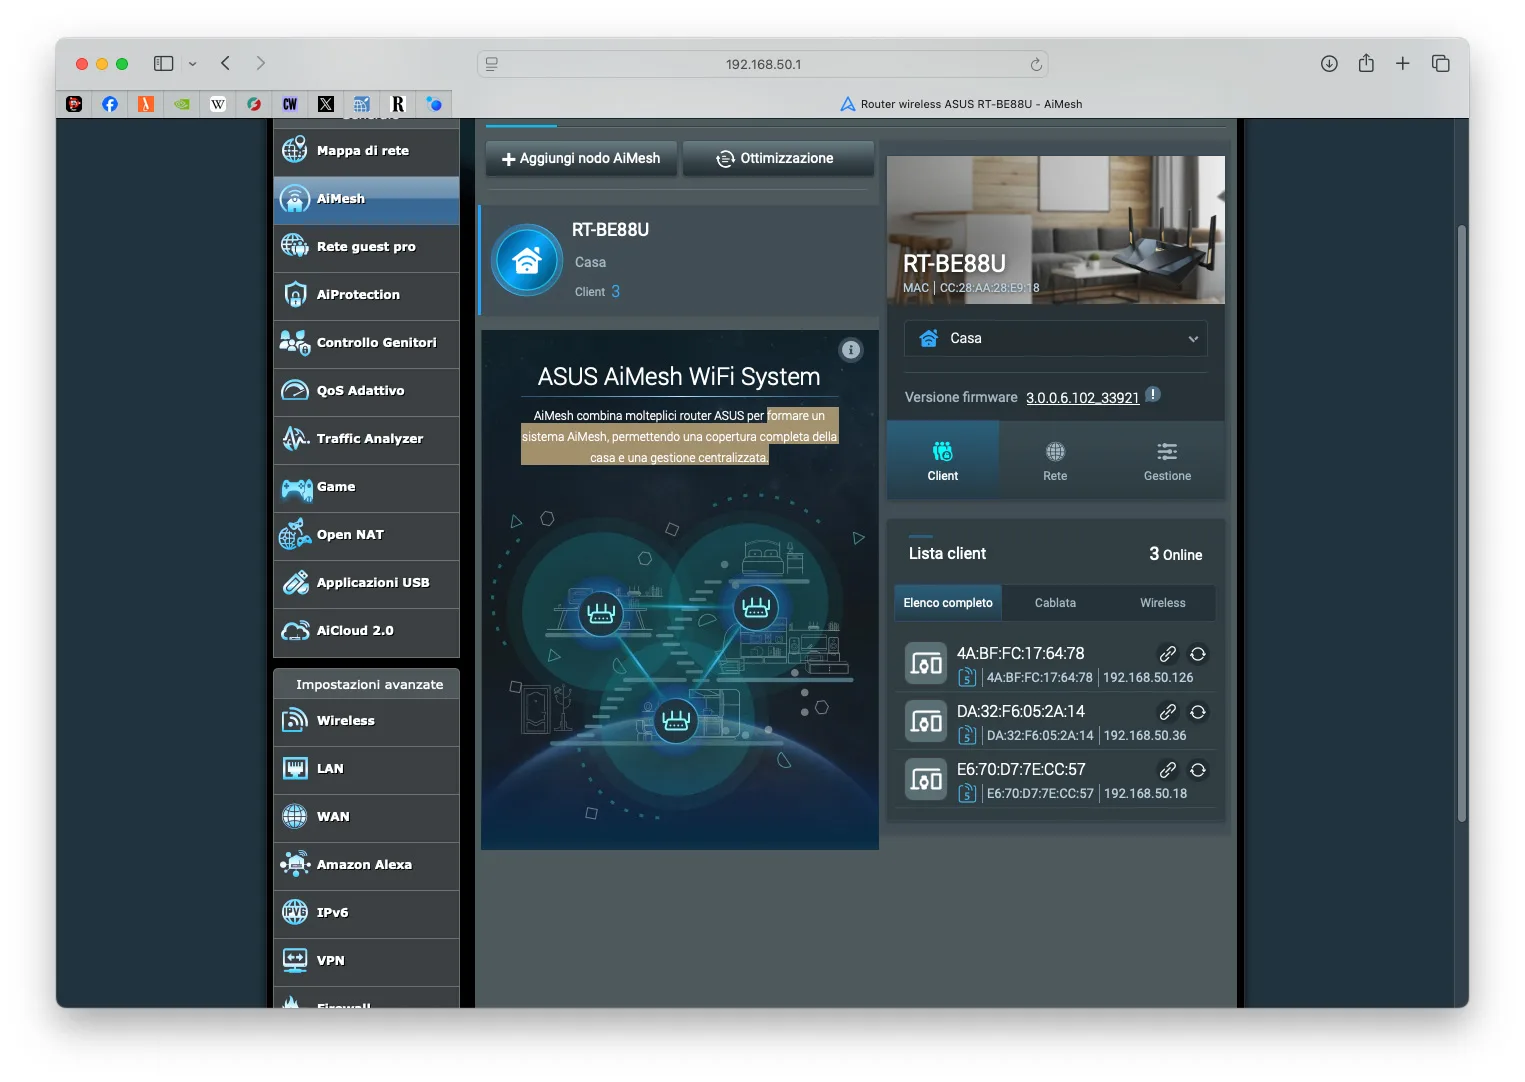The height and width of the screenshot is (1082, 1525).
Task: Open Facebook pinned tab
Action: (110, 104)
